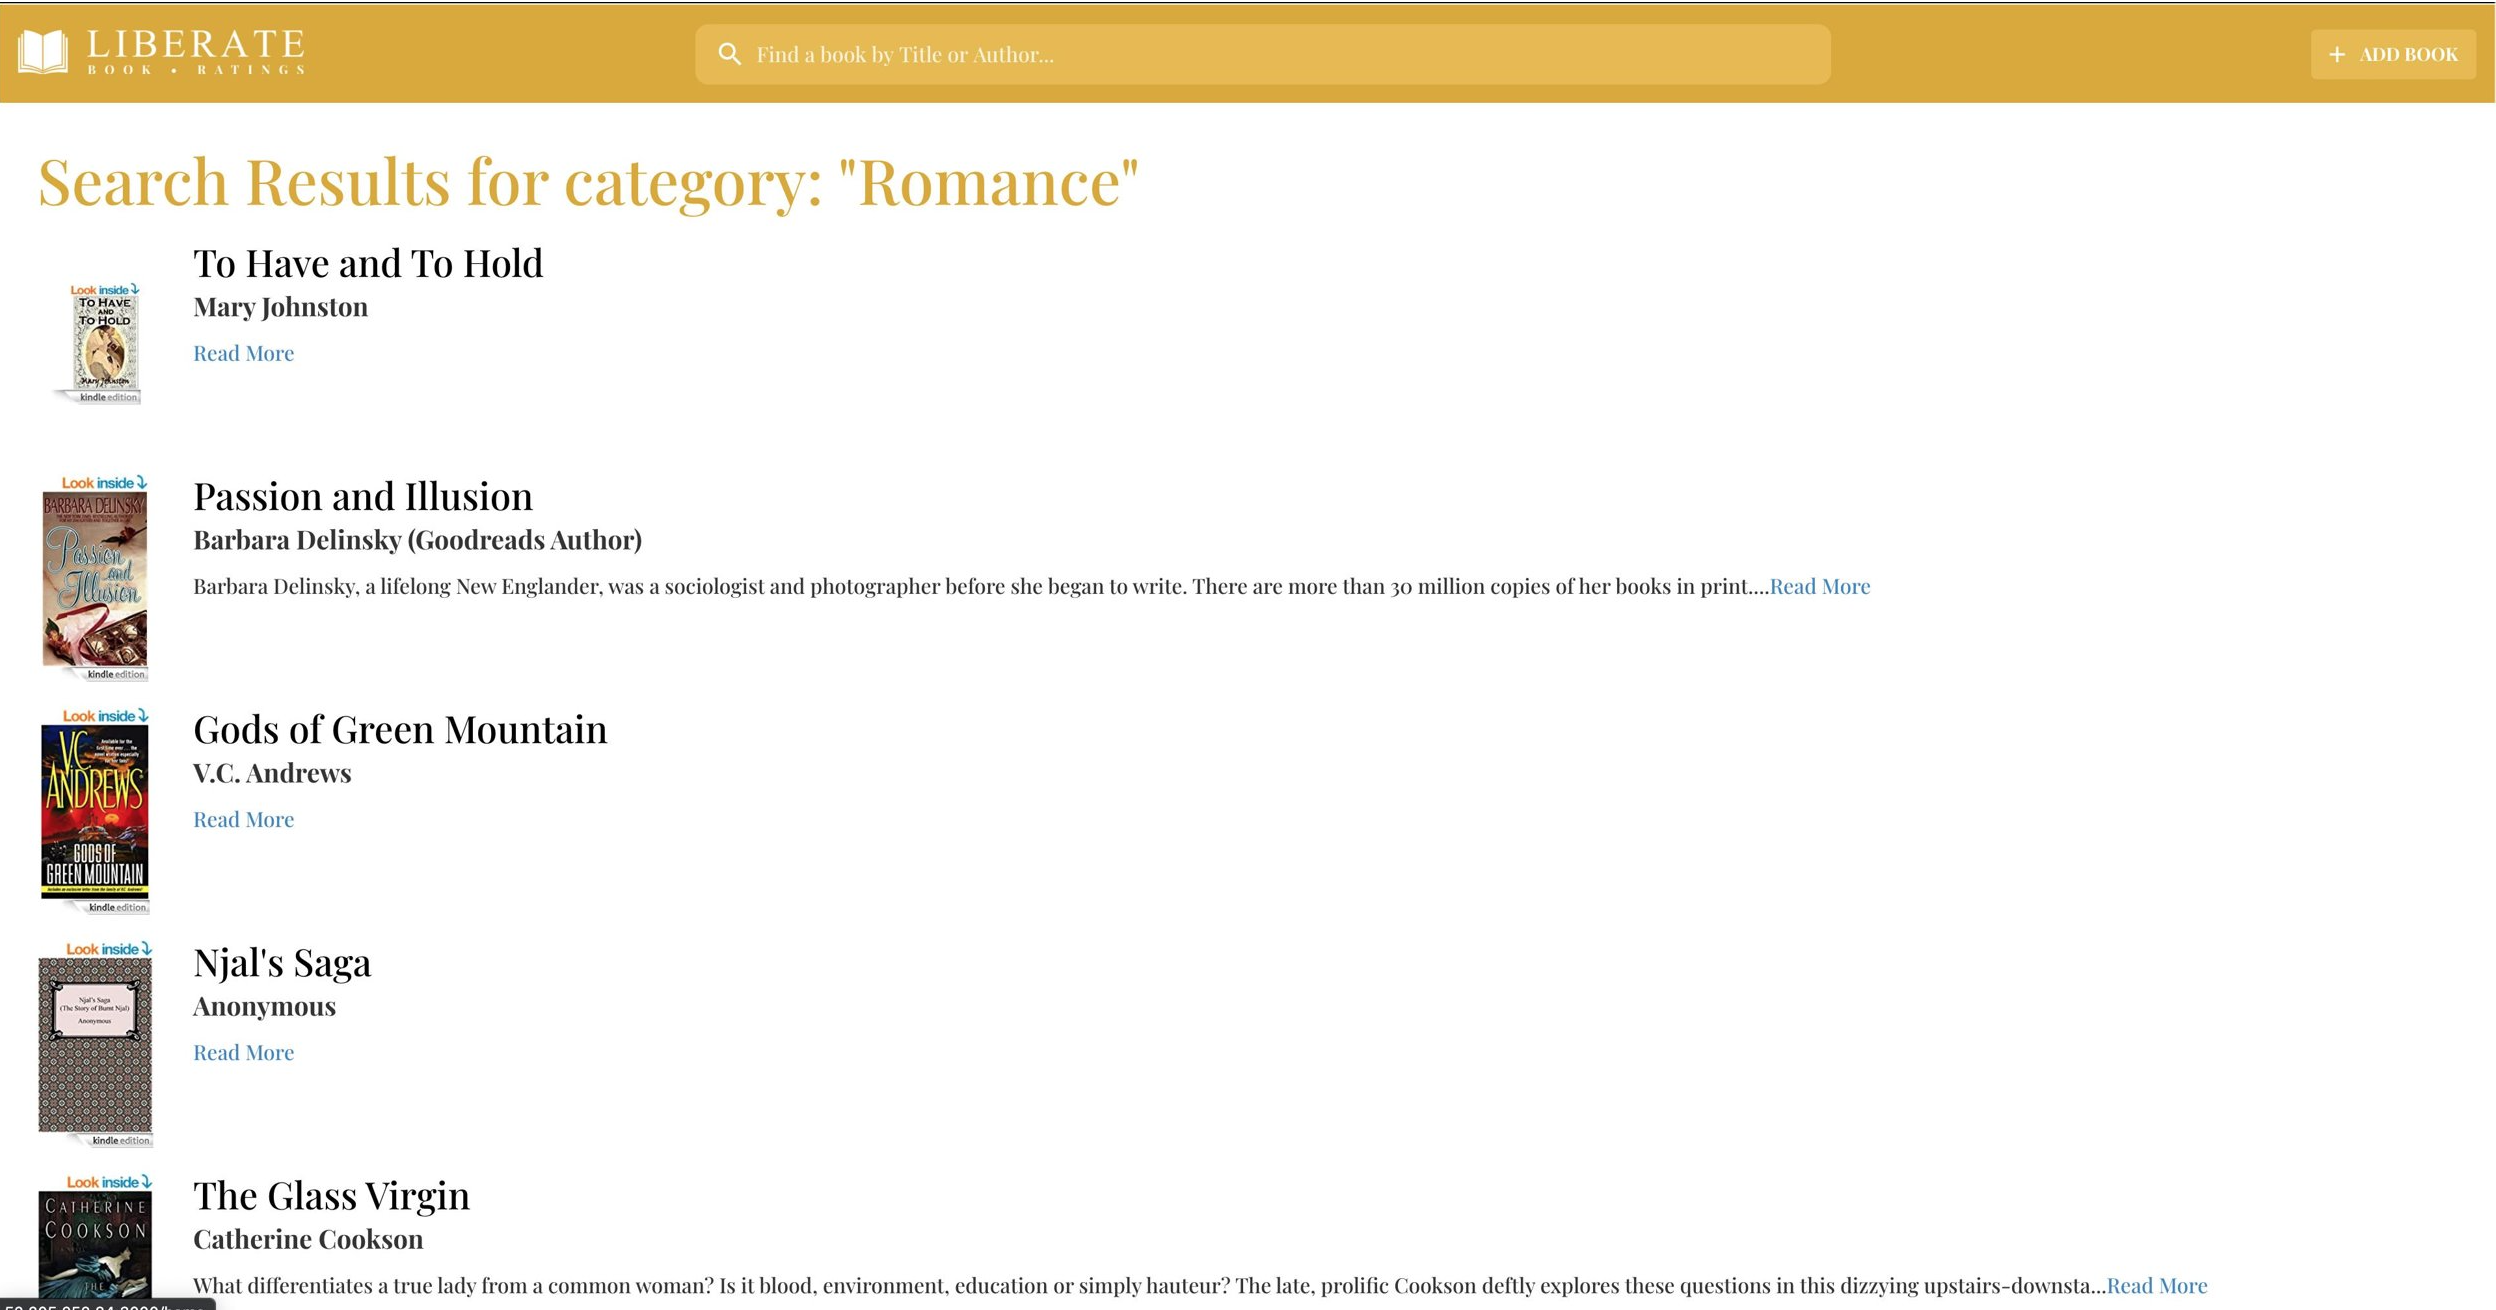Click the What differentiates a true lady description
The width and height of the screenshot is (2496, 1310).
pos(1149,1285)
